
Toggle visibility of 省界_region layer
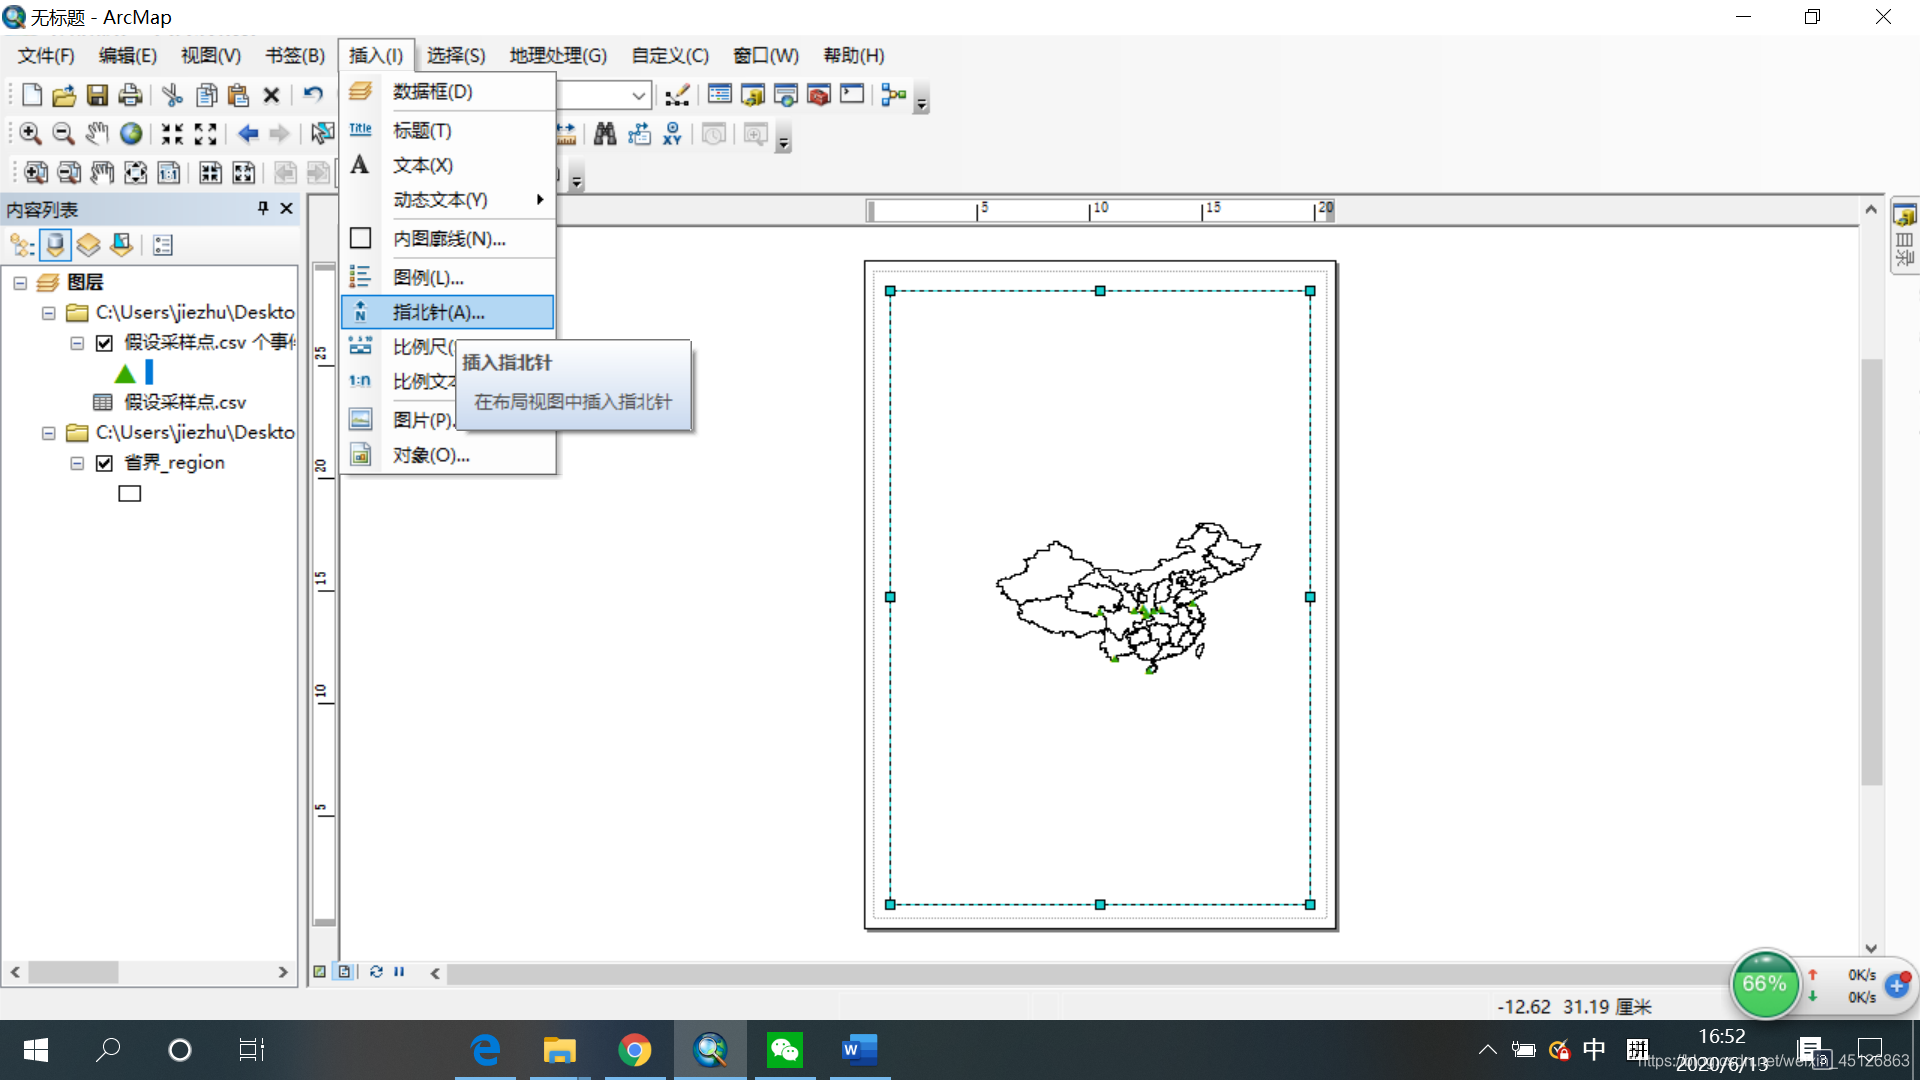104,463
